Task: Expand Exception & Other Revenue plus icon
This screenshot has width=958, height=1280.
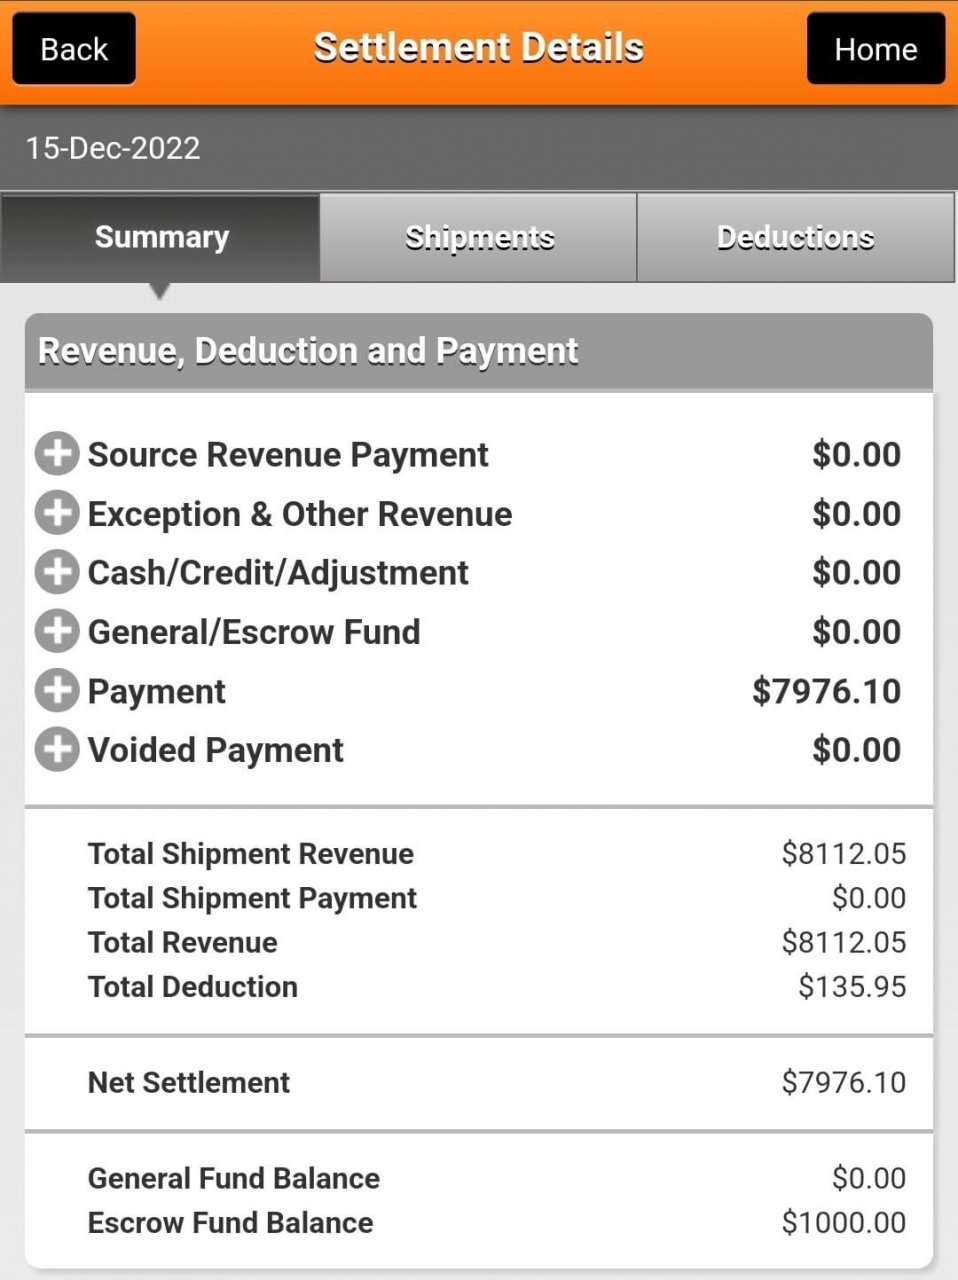Action: pos(57,513)
